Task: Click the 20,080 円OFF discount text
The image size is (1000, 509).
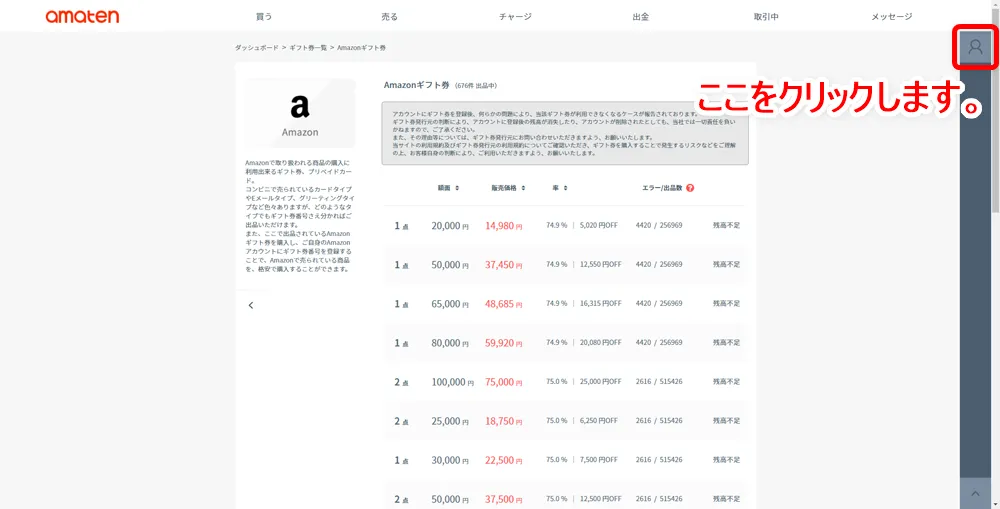Action: 600,343
